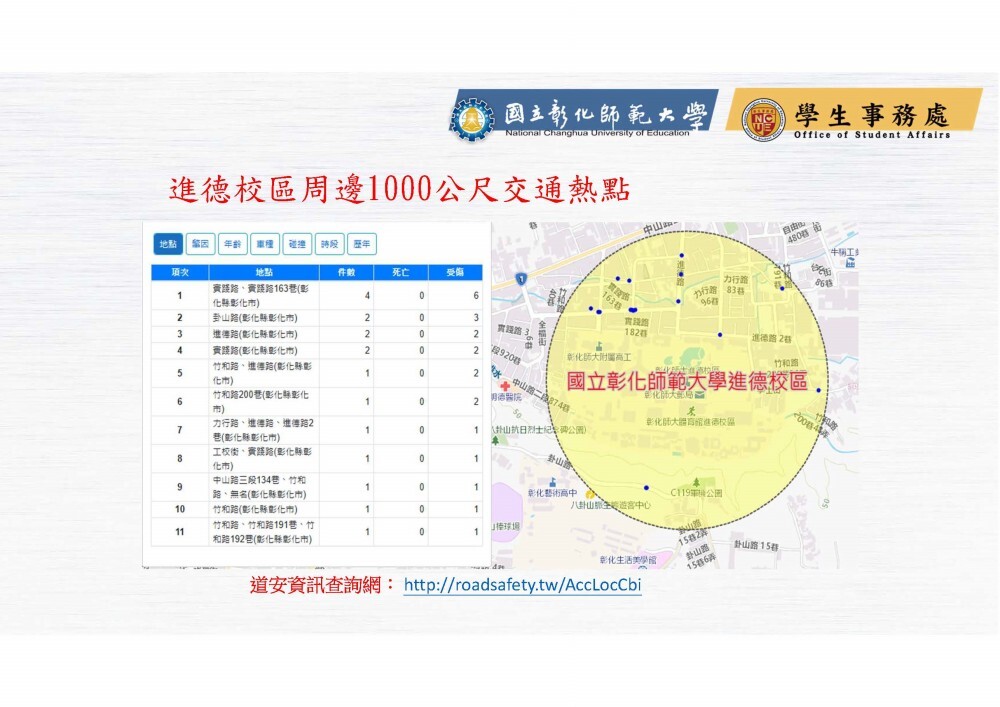The image size is (1000, 707).
Task: Click the school icon above 彰化師大附屬高工
Action: click(598, 347)
